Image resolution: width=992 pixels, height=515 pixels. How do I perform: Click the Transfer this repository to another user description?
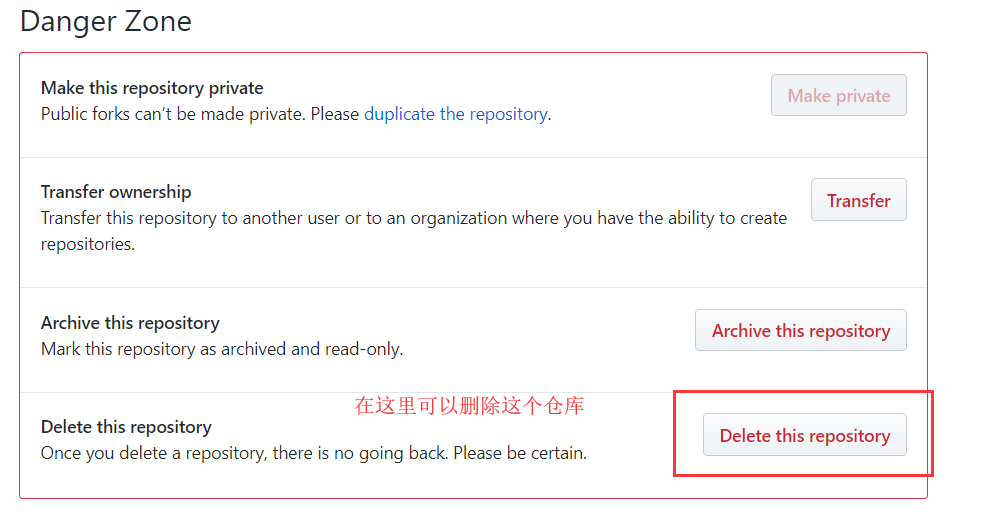(414, 231)
